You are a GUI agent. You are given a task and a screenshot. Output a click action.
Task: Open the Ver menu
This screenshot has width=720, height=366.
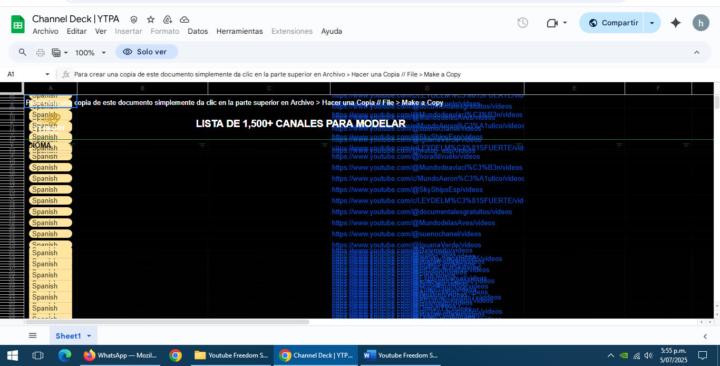[x=101, y=31]
